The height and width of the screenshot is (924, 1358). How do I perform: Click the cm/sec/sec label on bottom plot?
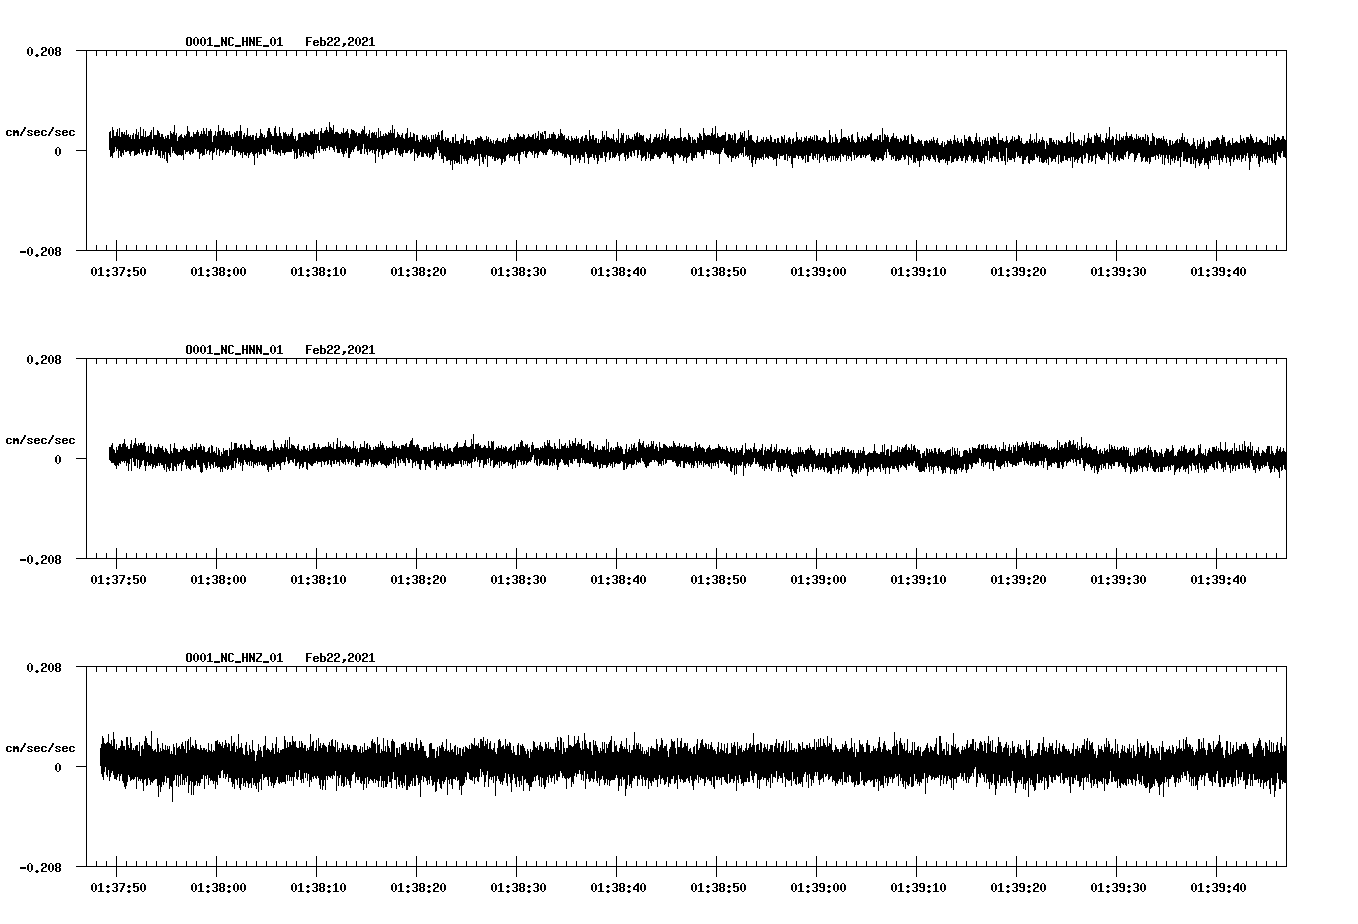(x=41, y=746)
